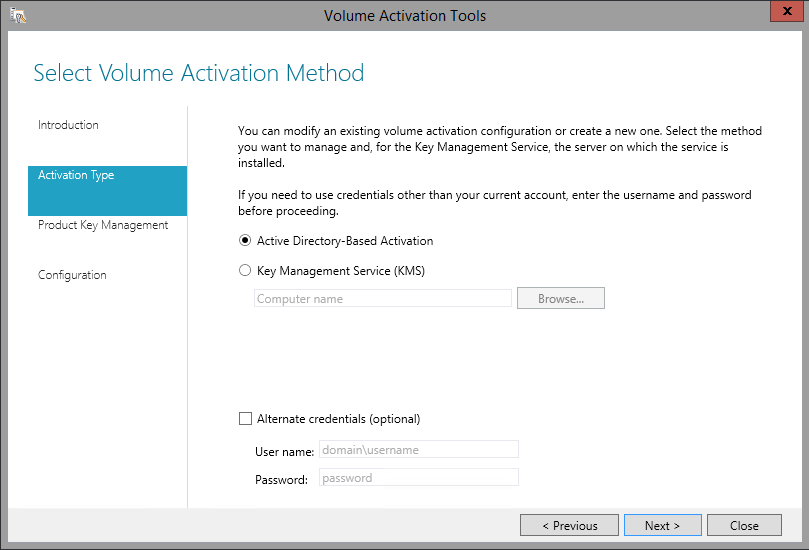Focus the Computer name field

pyautogui.click(x=383, y=298)
